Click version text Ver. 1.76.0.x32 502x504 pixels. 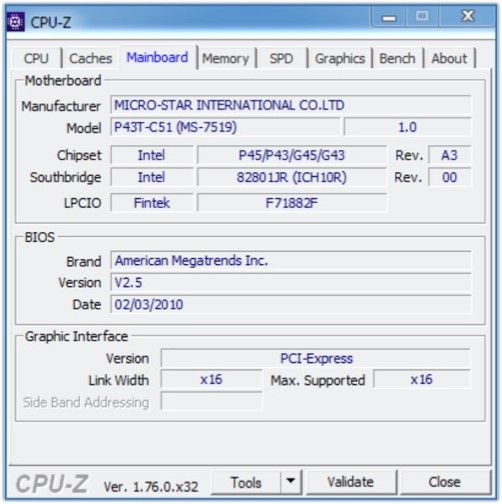pos(151,487)
